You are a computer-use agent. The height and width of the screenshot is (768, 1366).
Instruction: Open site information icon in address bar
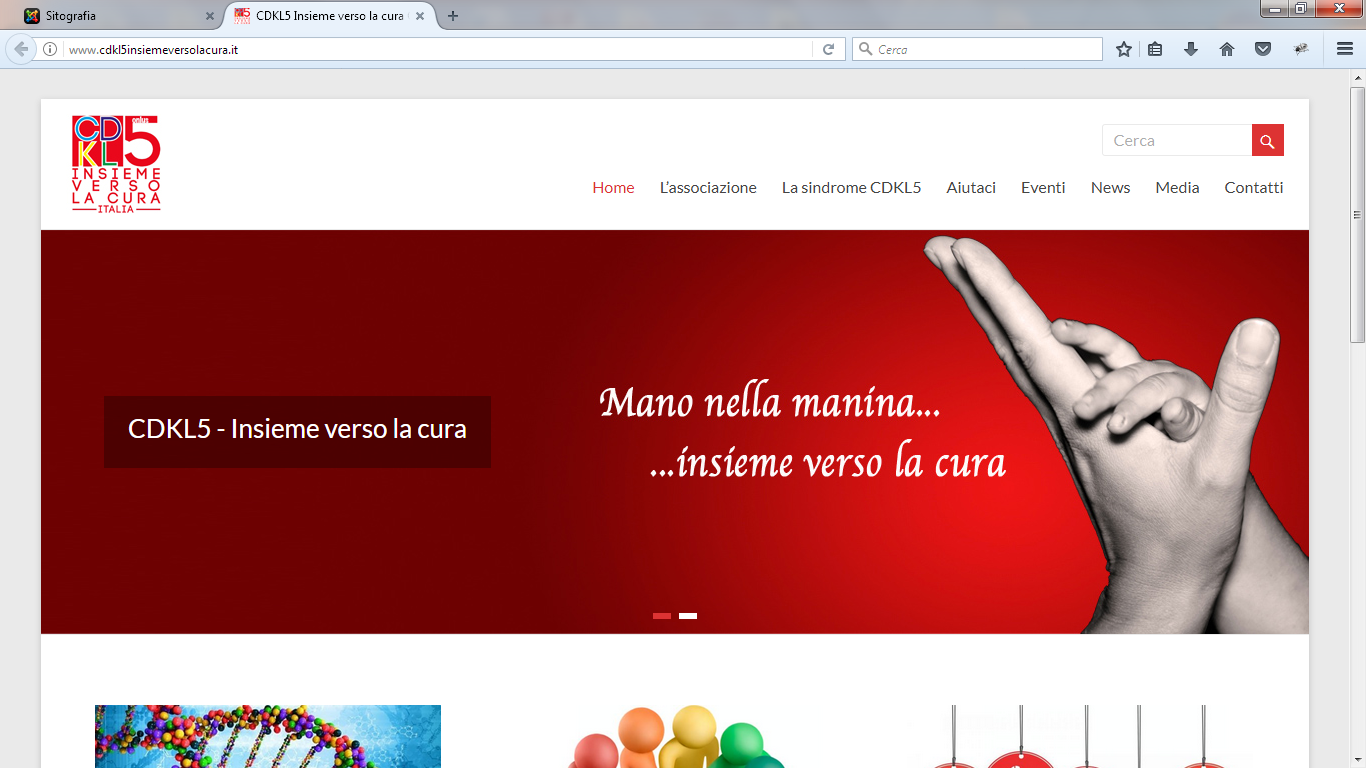pyautogui.click(x=50, y=49)
